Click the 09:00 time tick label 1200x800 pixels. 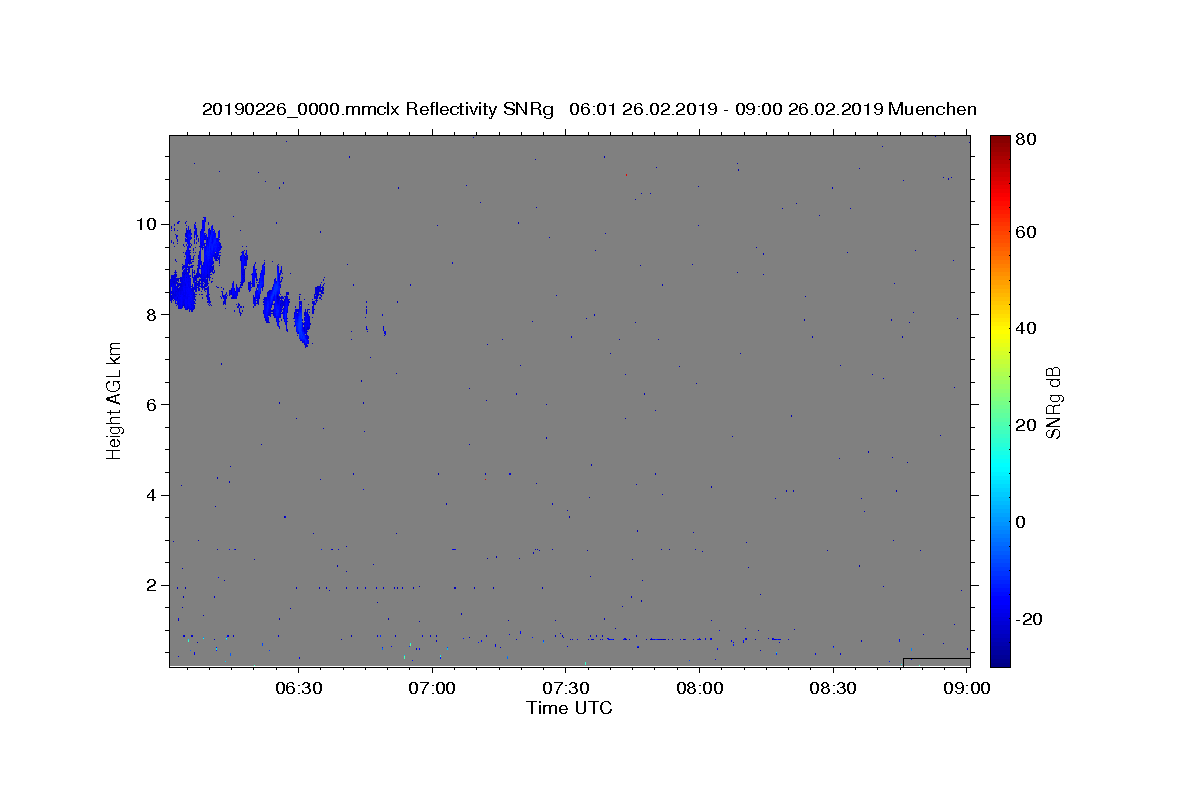966,688
